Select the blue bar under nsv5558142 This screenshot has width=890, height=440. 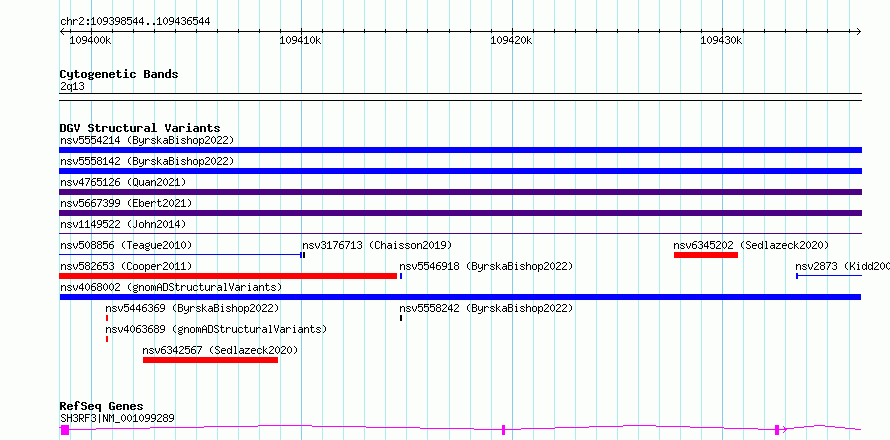[x=460, y=171]
